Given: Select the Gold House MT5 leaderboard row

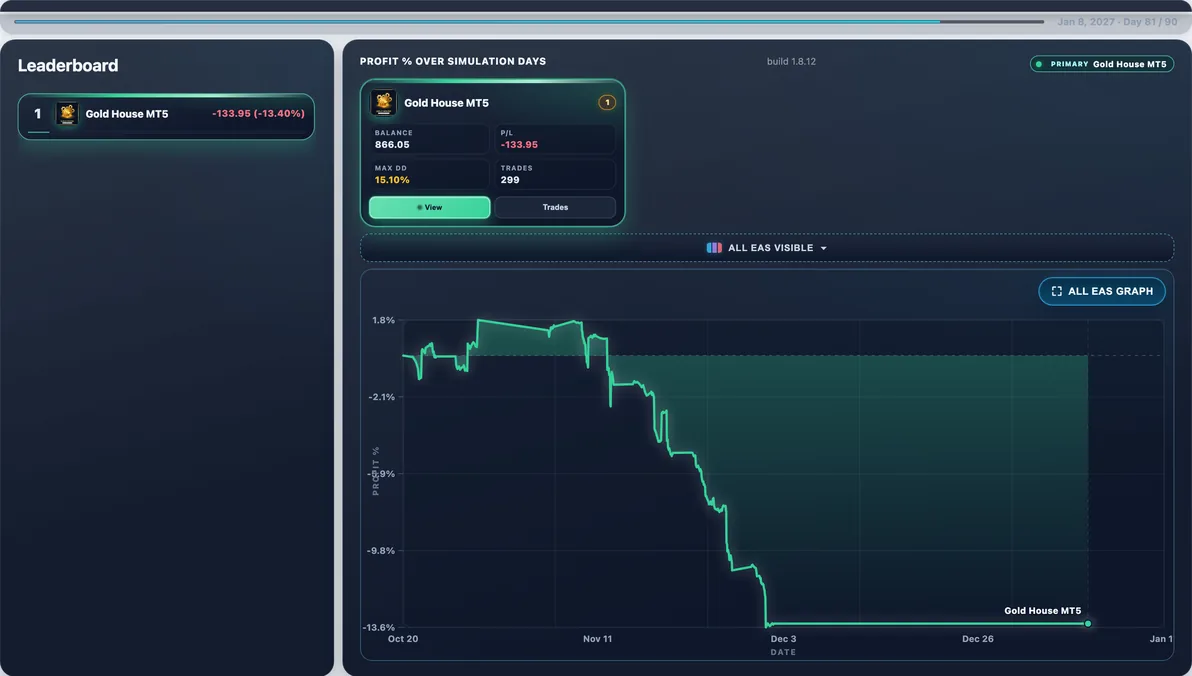Looking at the screenshot, I should coord(166,116).
